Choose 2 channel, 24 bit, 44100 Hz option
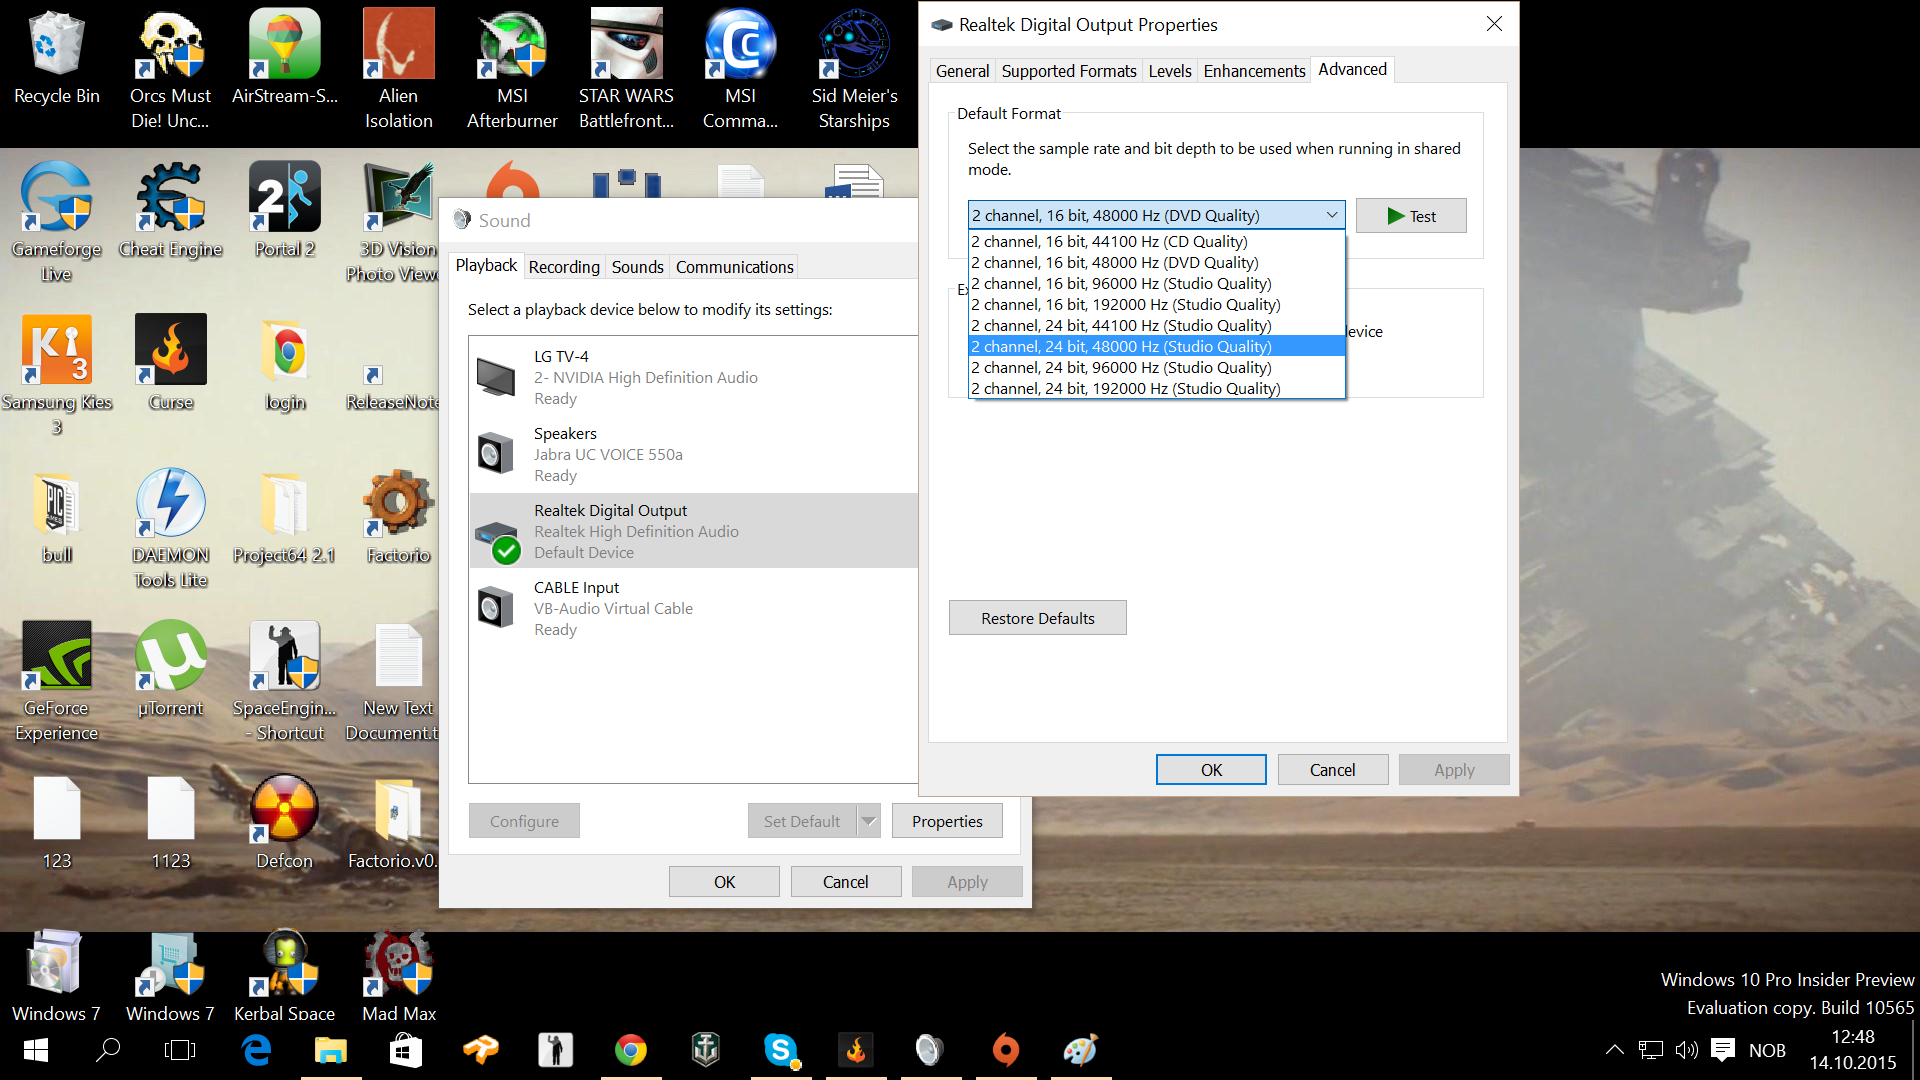 point(1157,325)
